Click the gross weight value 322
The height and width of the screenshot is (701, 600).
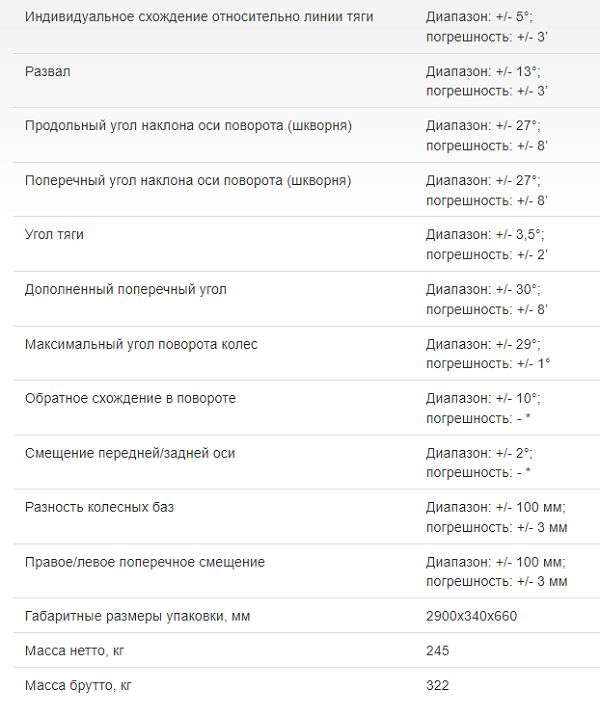pos(437,685)
